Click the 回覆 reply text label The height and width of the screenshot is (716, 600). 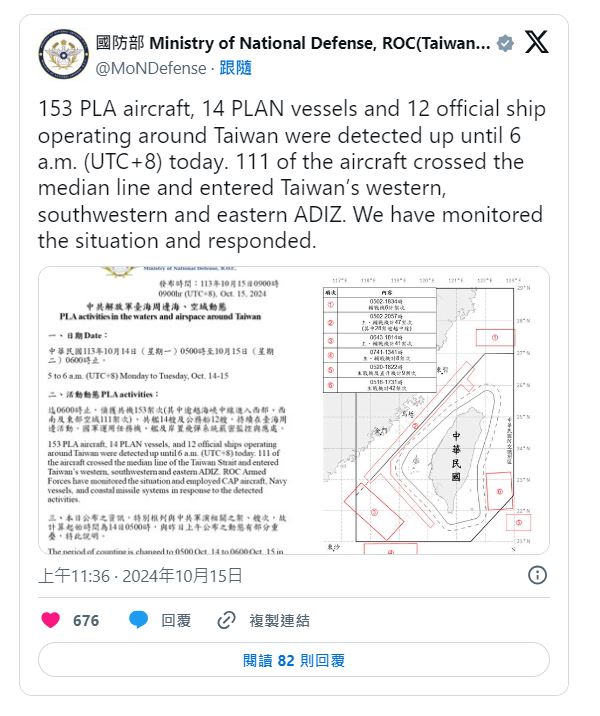(x=176, y=620)
